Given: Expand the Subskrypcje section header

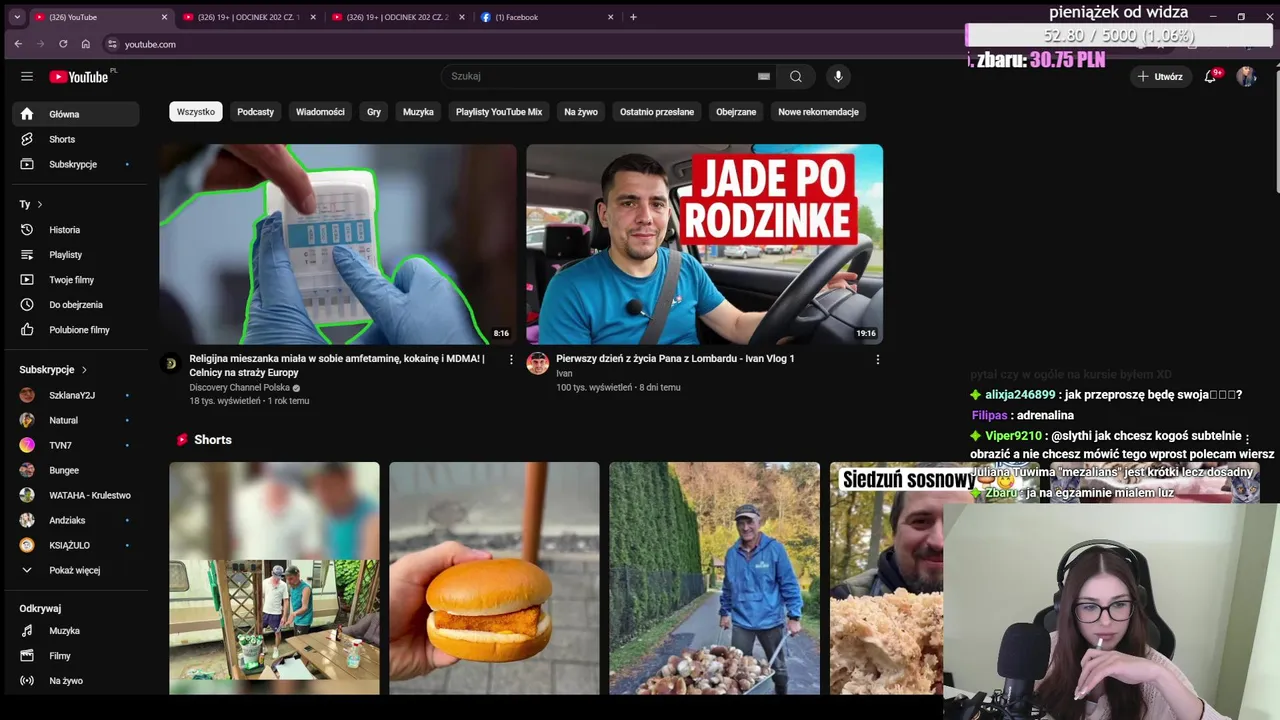Looking at the screenshot, I should 54,370.
